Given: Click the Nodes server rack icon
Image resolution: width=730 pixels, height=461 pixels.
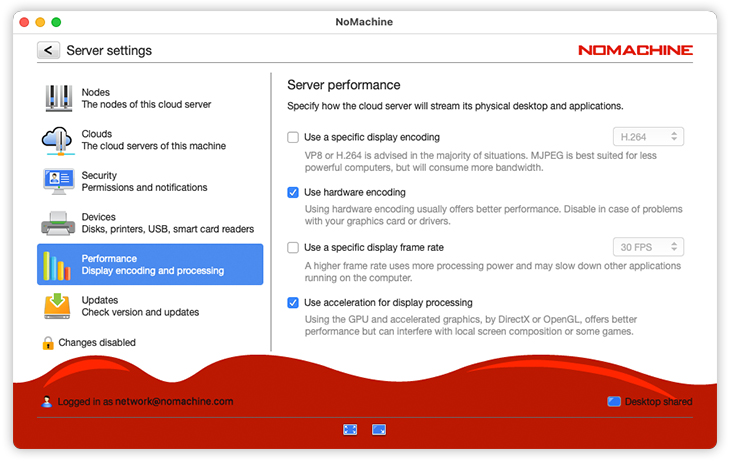Looking at the screenshot, I should (59, 98).
